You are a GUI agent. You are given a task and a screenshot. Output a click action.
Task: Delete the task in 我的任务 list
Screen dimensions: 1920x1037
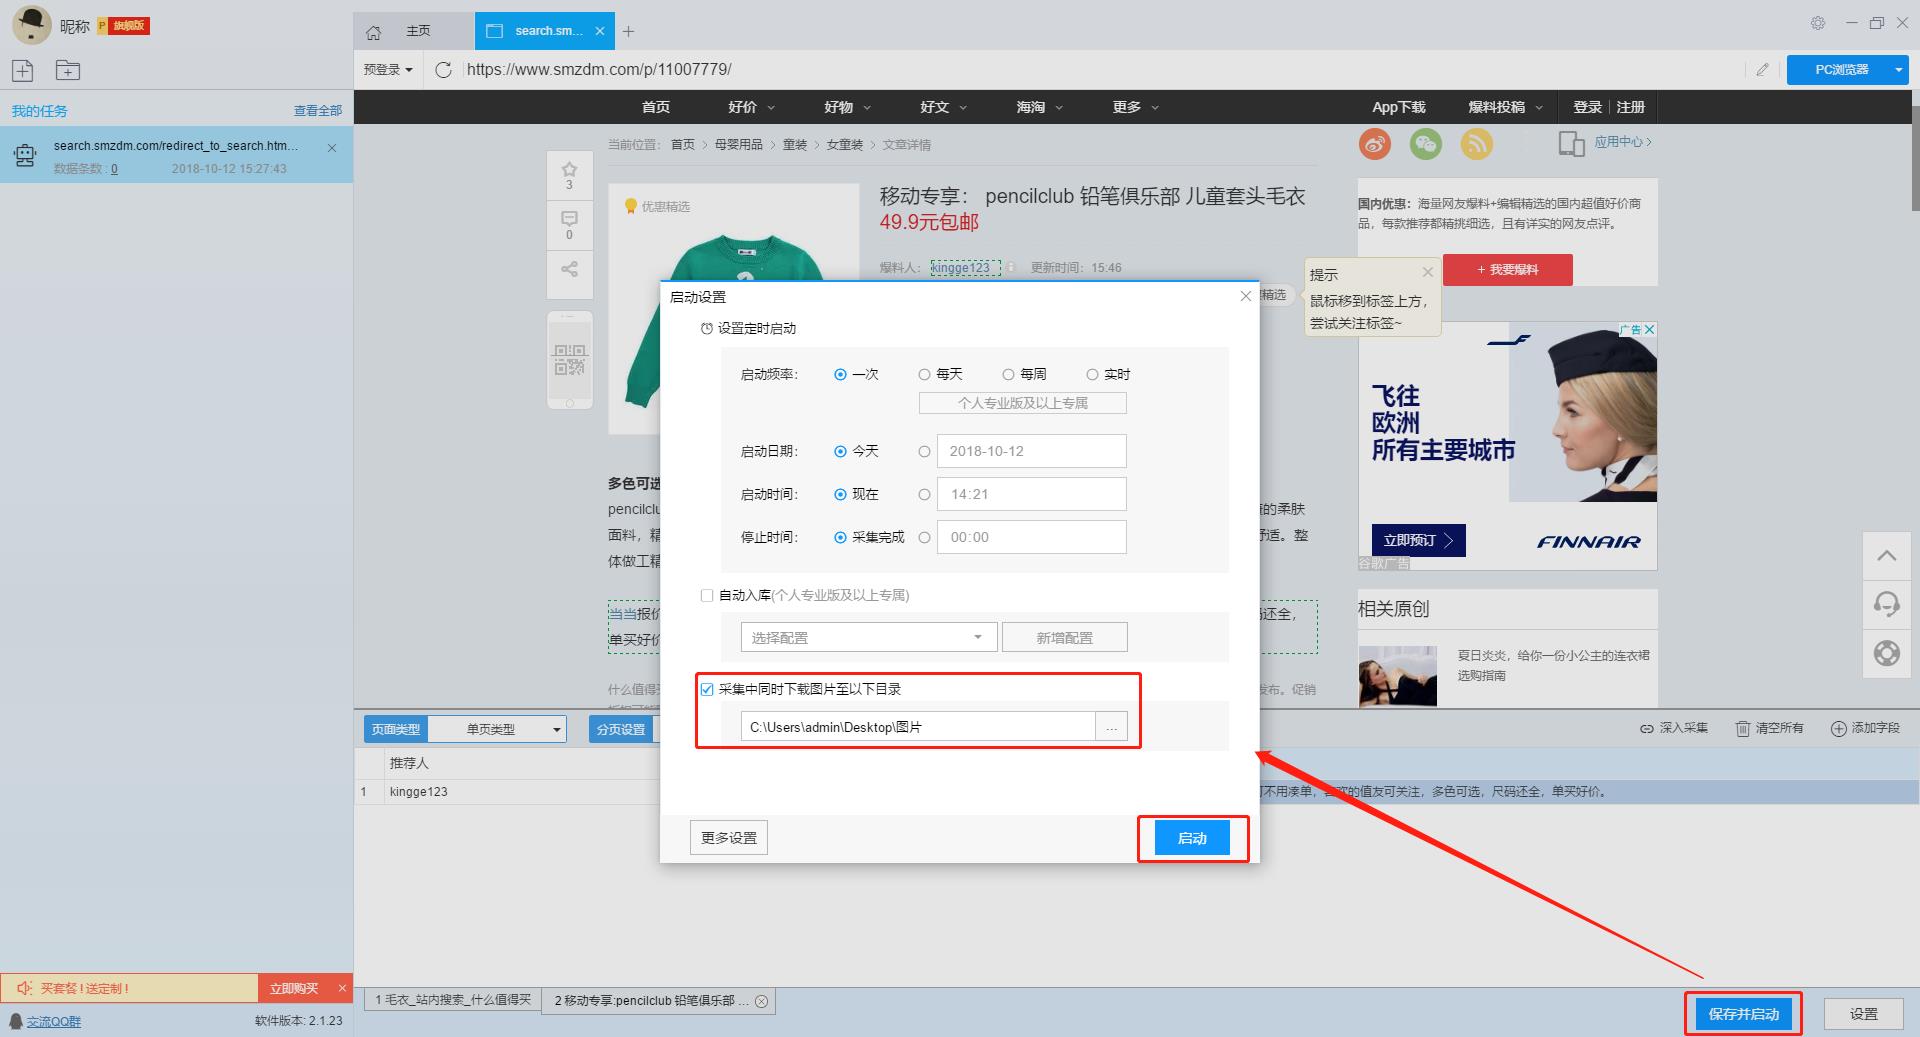tap(332, 148)
